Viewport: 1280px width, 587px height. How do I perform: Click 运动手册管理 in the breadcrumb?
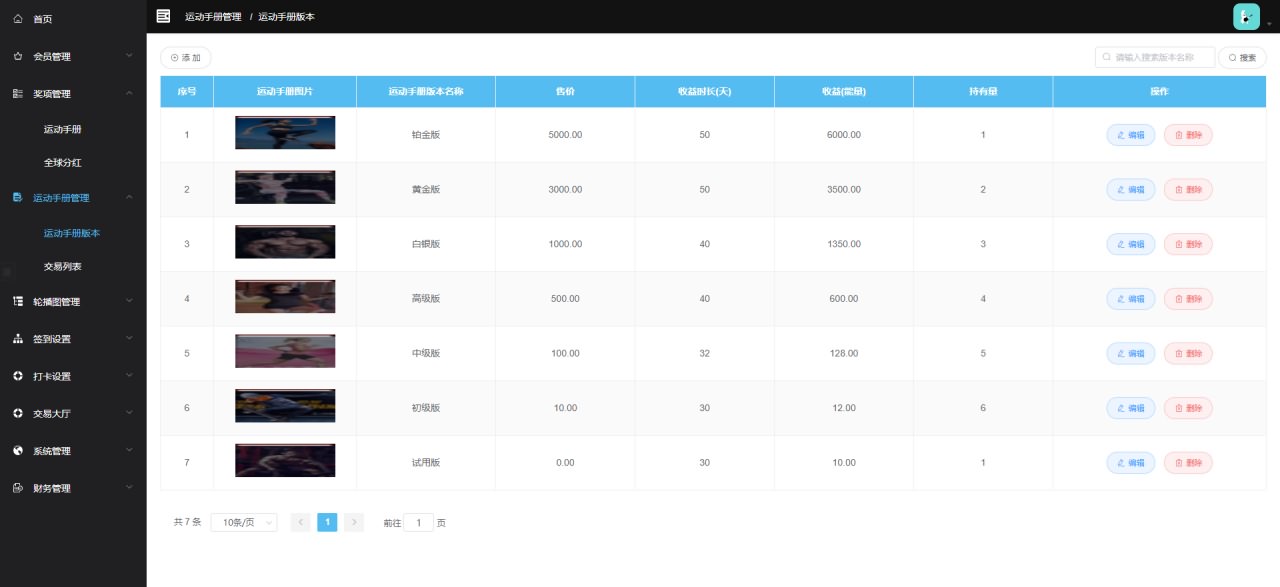[213, 16]
